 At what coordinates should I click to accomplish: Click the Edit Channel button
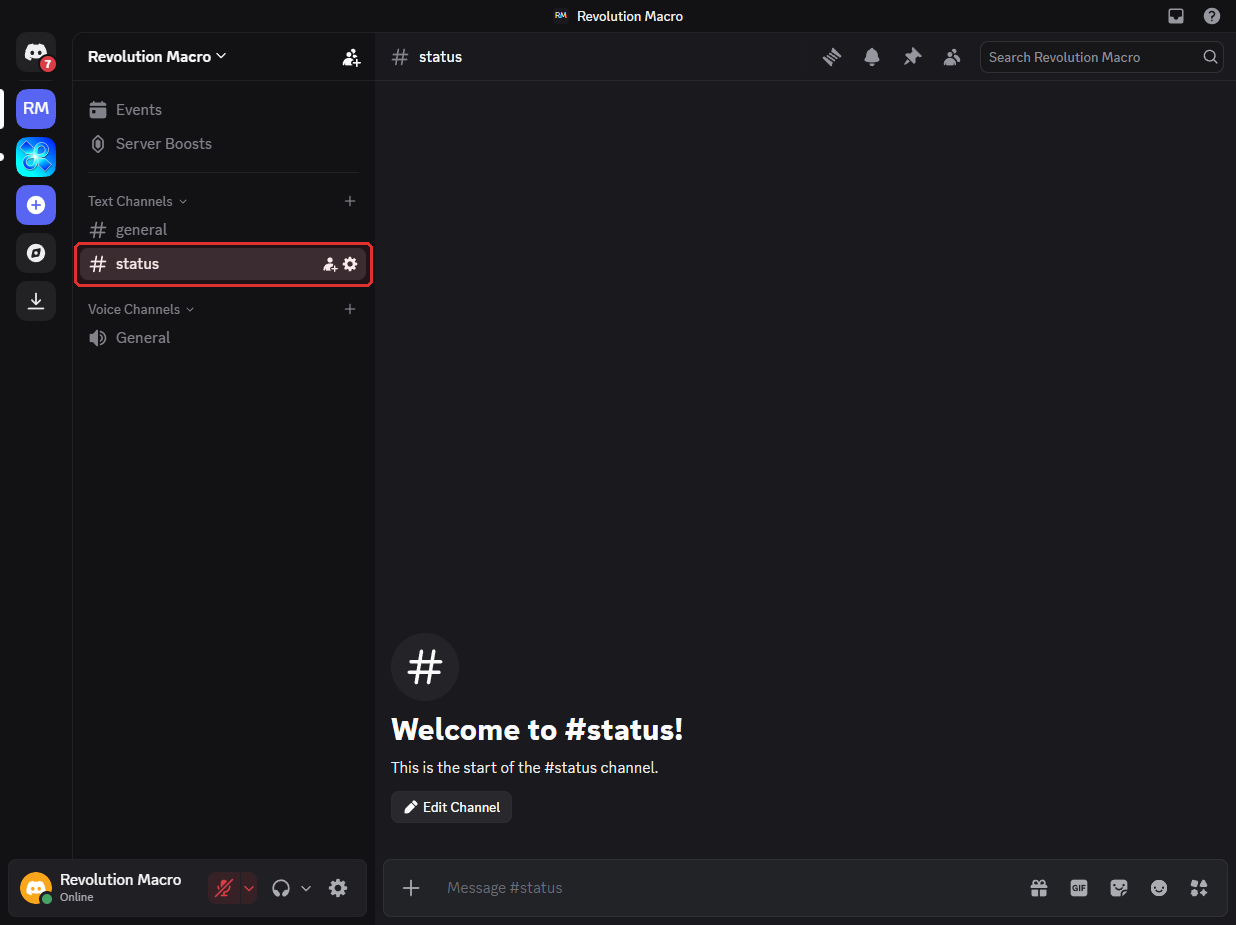(451, 807)
